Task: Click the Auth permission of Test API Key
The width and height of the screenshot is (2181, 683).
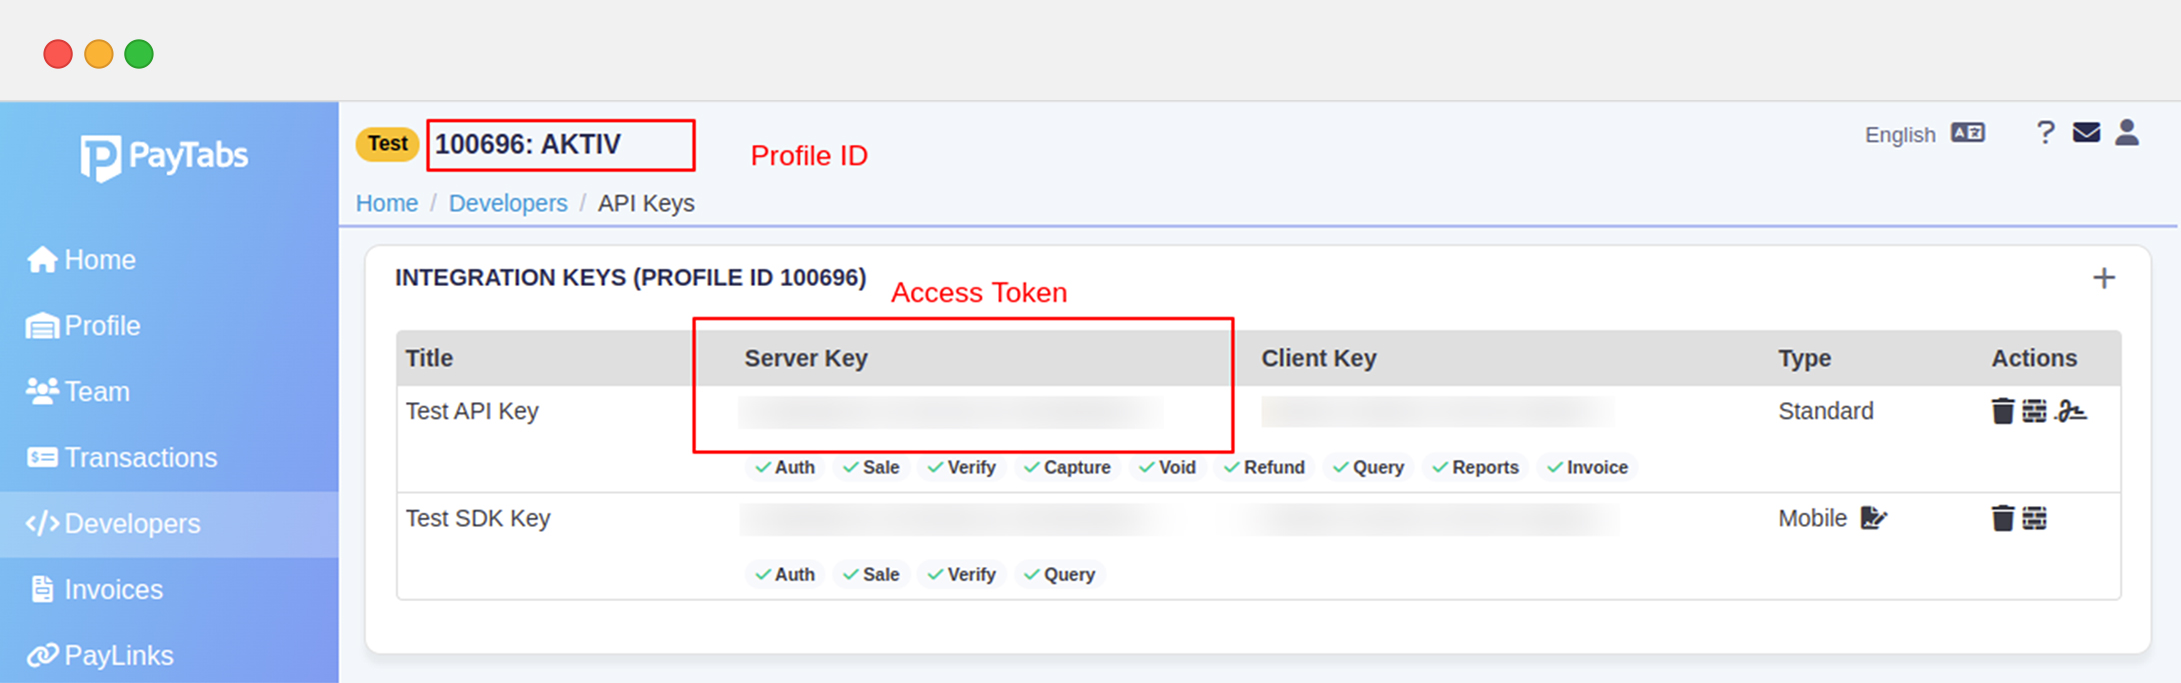Action: [785, 467]
